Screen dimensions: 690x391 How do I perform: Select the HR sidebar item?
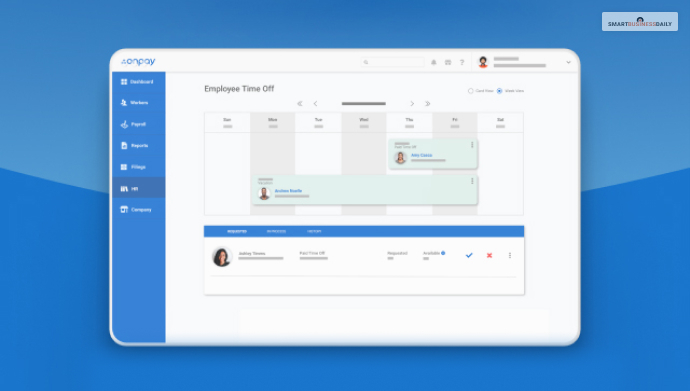click(138, 189)
